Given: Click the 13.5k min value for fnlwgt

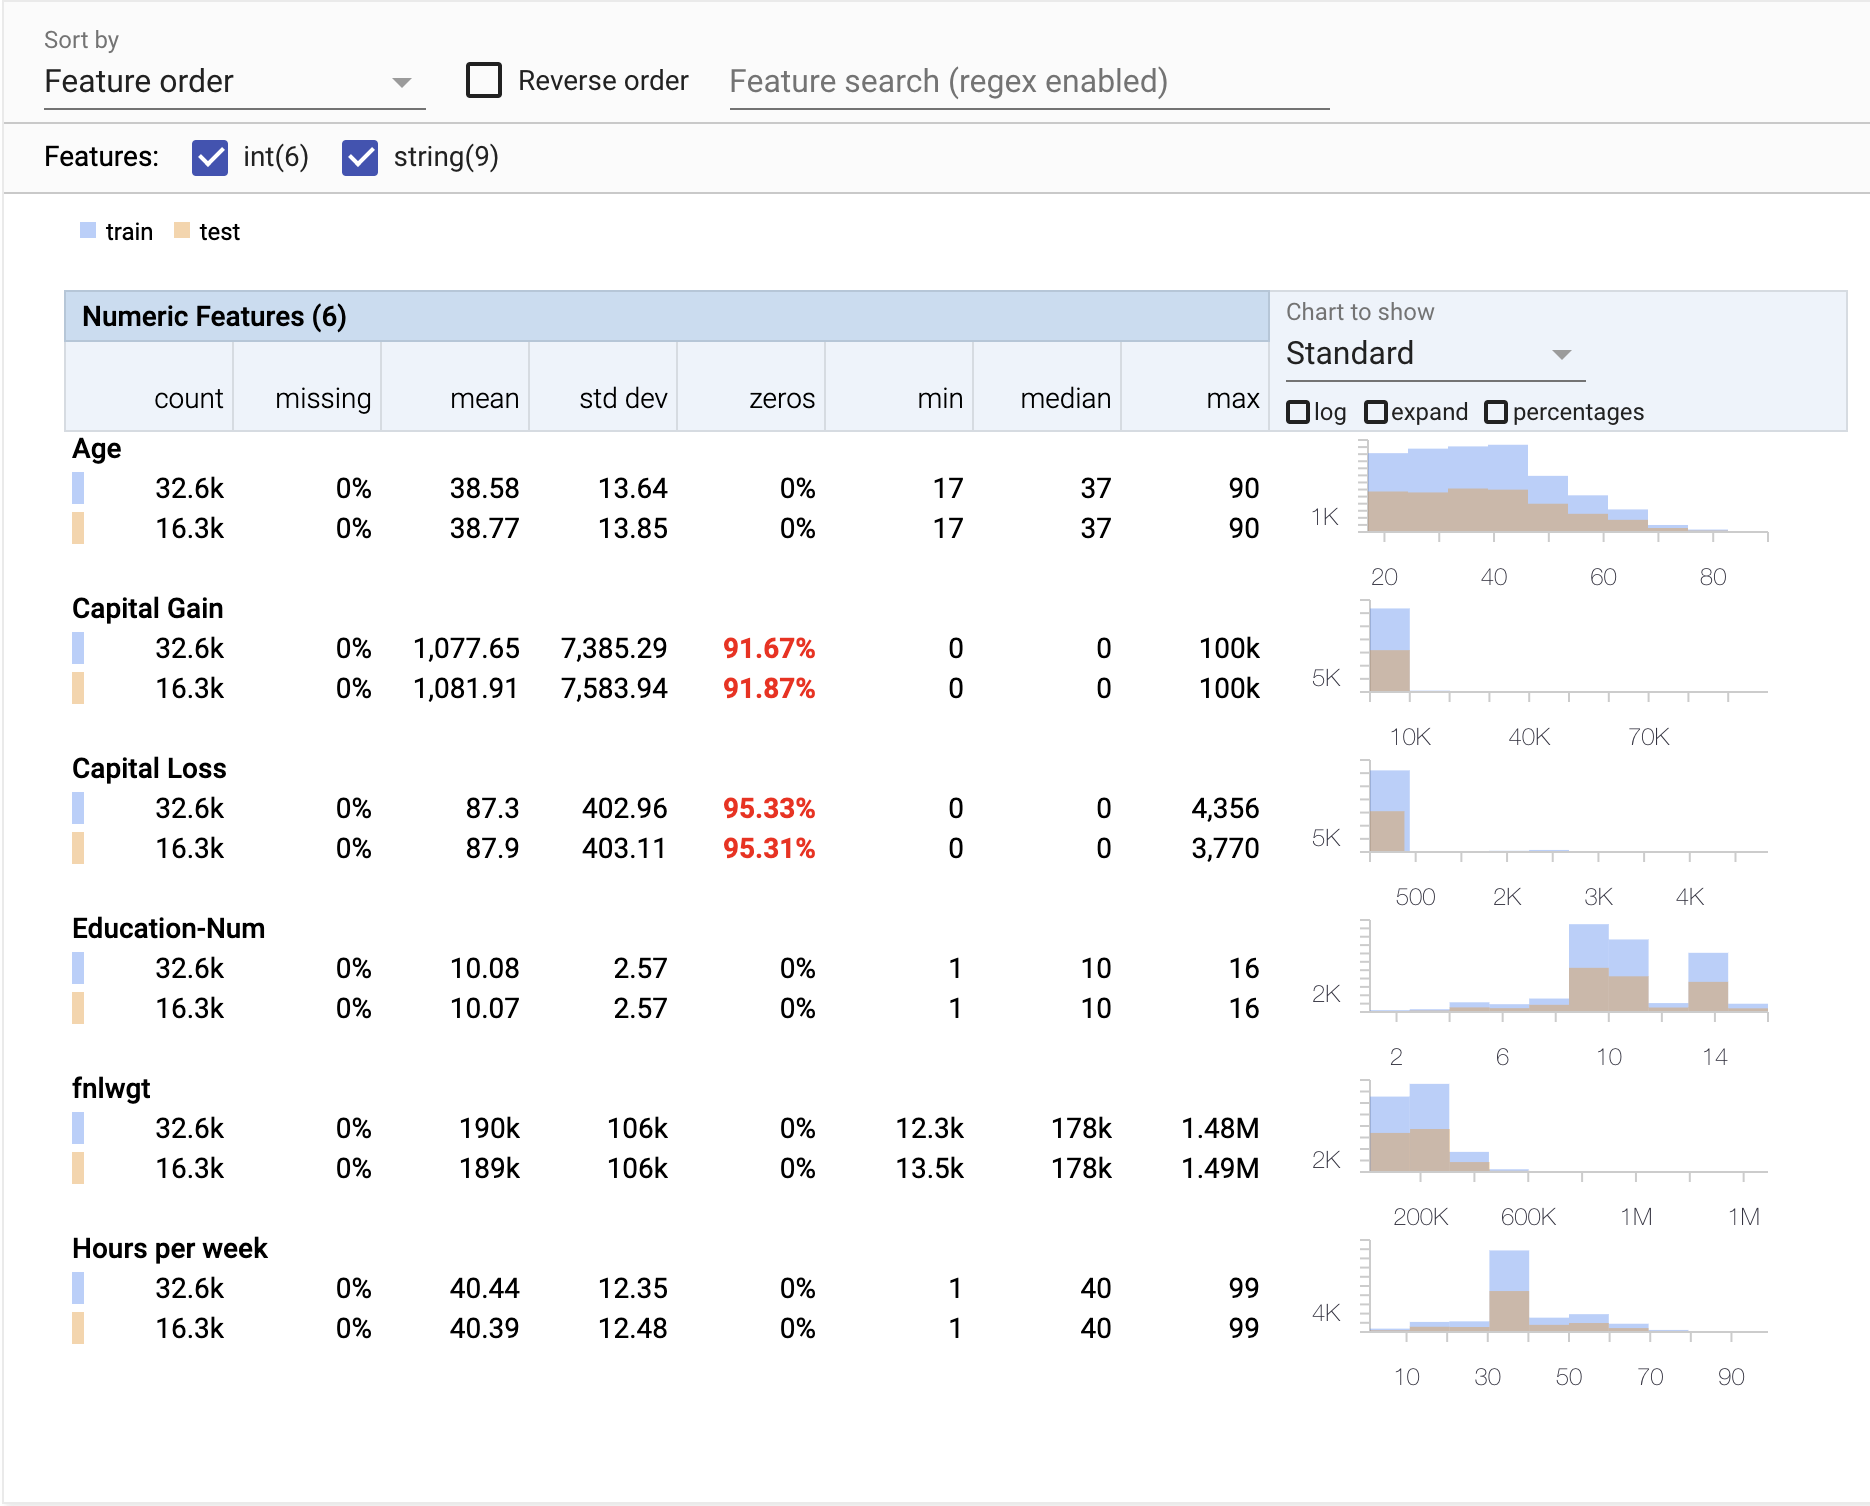Looking at the screenshot, I should (x=930, y=1168).
